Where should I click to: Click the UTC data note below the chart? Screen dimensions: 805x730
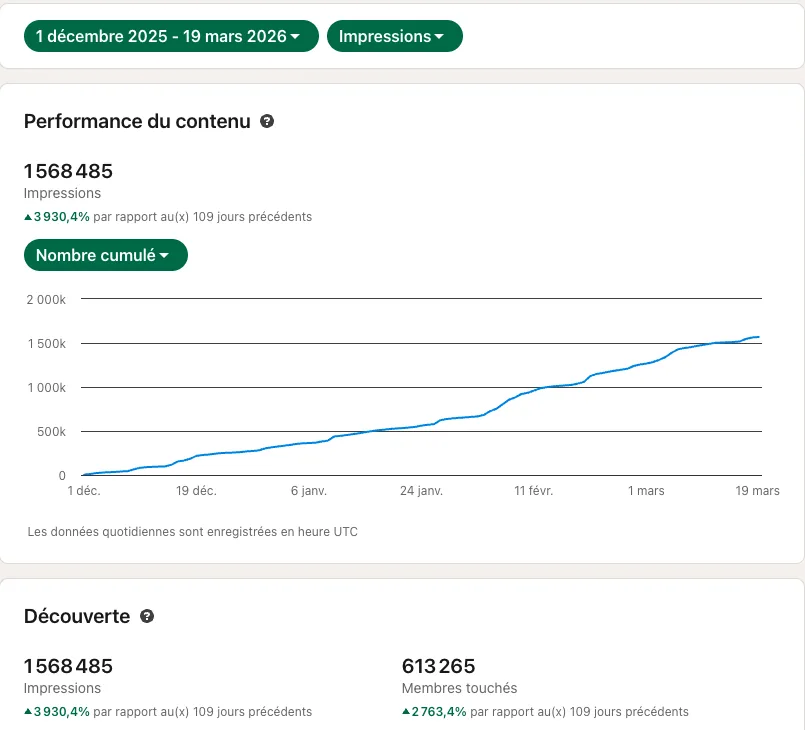[193, 531]
